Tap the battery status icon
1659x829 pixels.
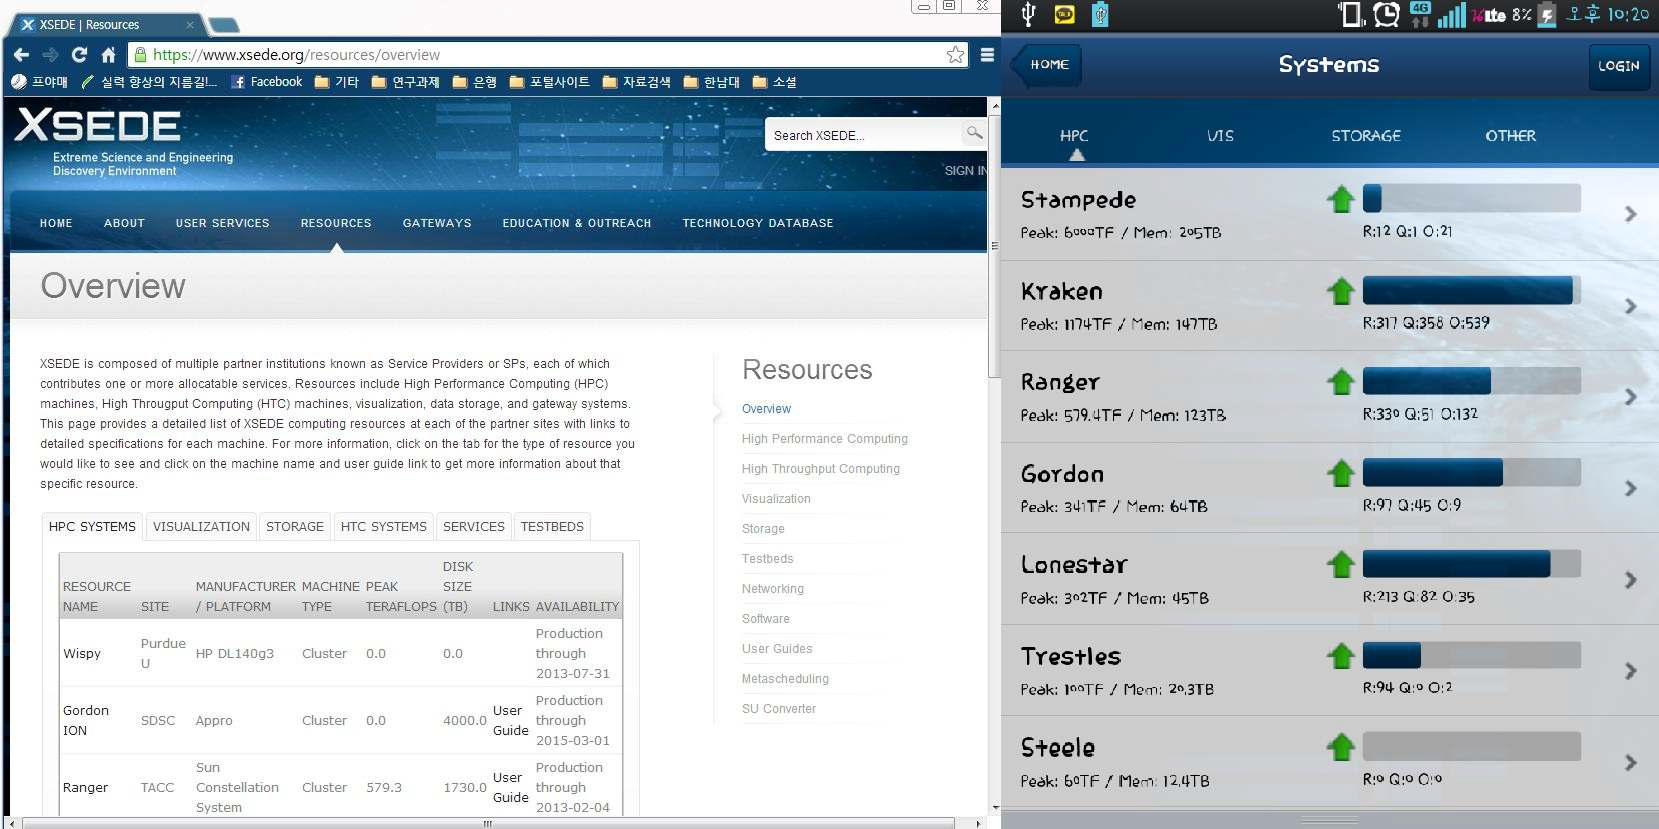point(1546,14)
